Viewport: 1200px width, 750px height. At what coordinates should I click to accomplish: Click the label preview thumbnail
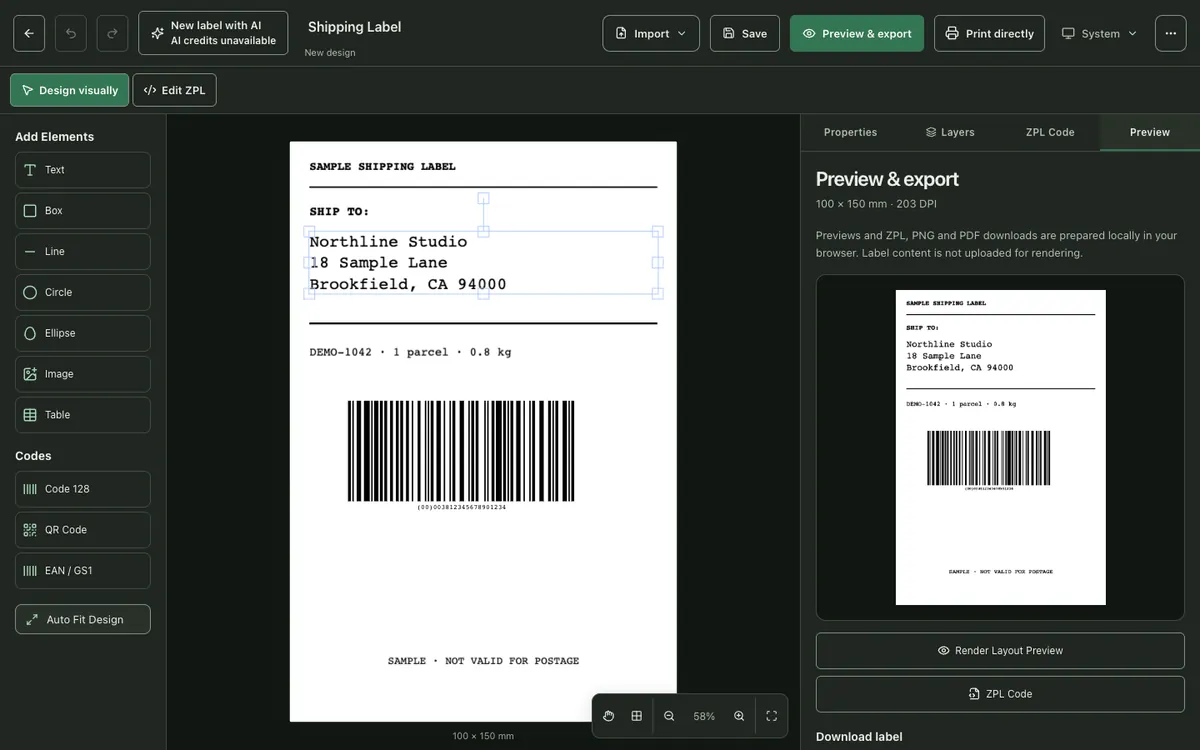click(x=1000, y=447)
